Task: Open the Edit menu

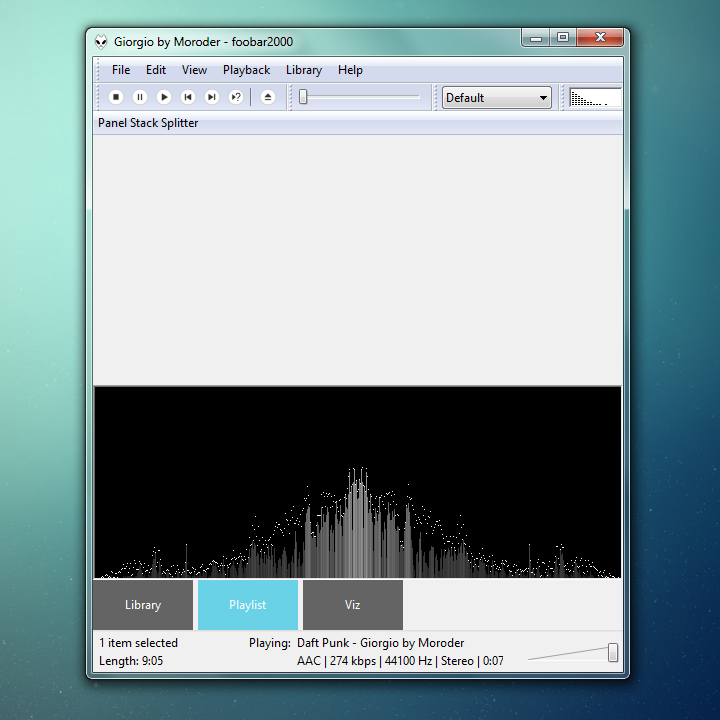Action: [156, 70]
